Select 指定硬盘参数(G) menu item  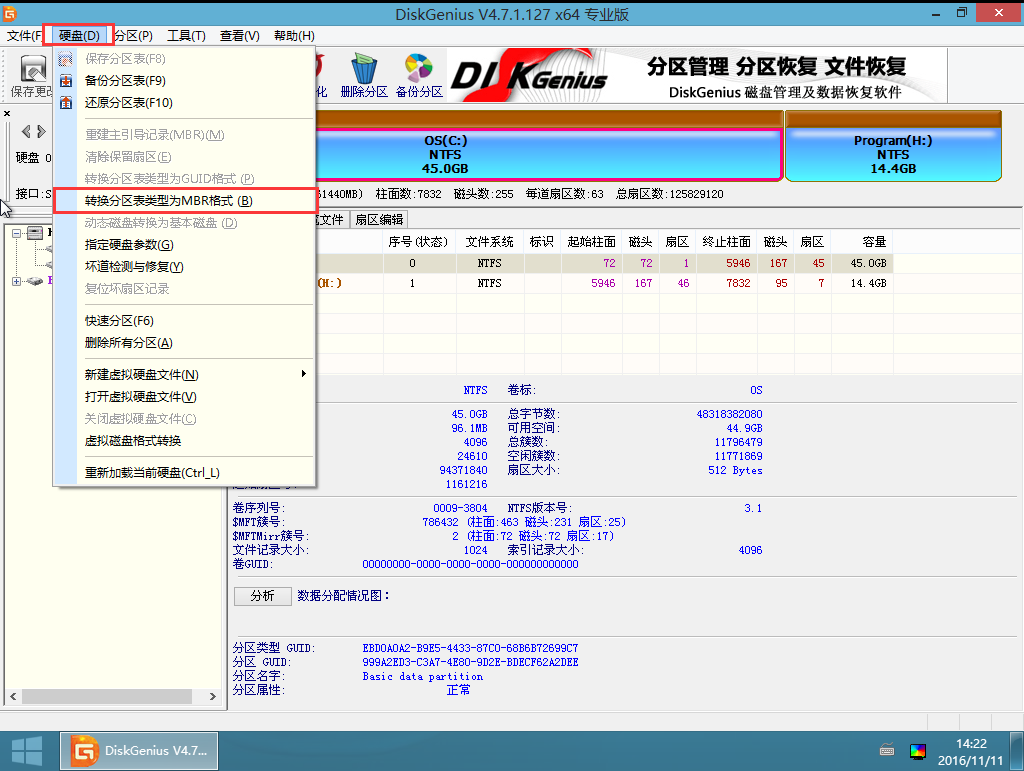pyautogui.click(x=184, y=245)
